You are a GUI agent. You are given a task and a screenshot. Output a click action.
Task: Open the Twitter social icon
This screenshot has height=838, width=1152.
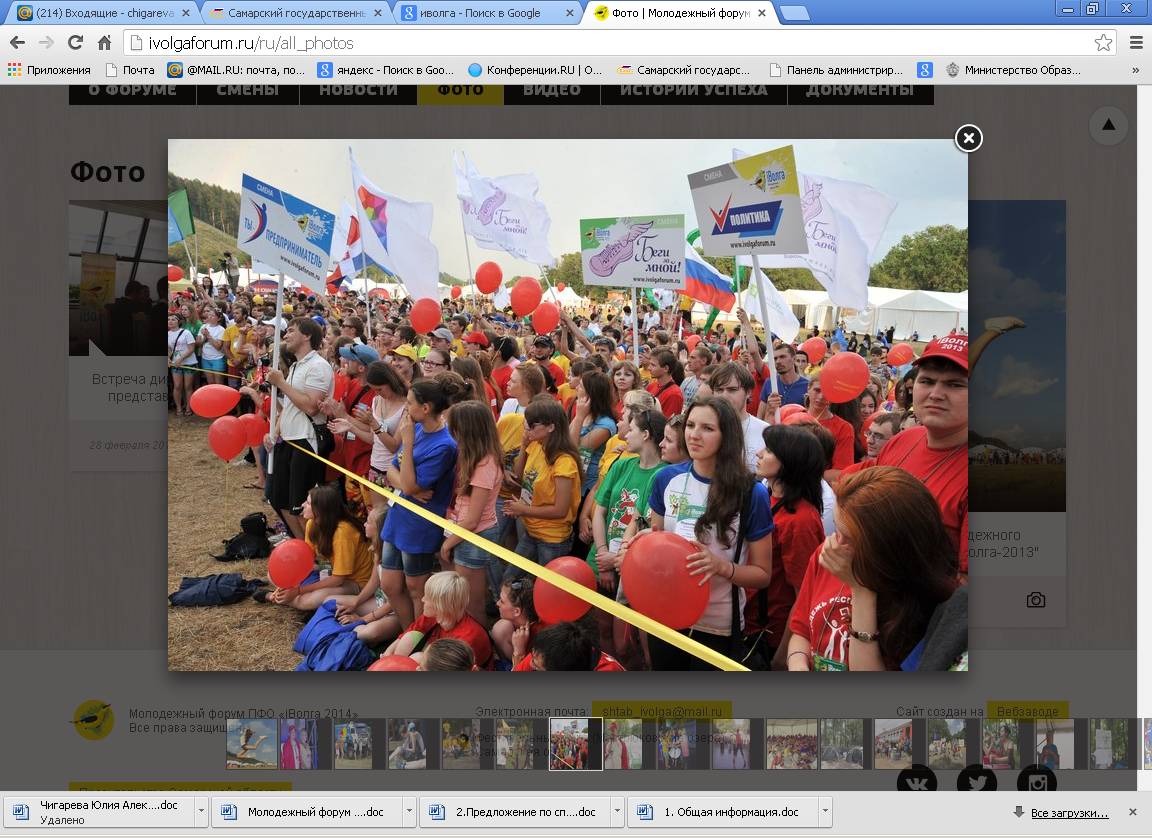tap(977, 779)
